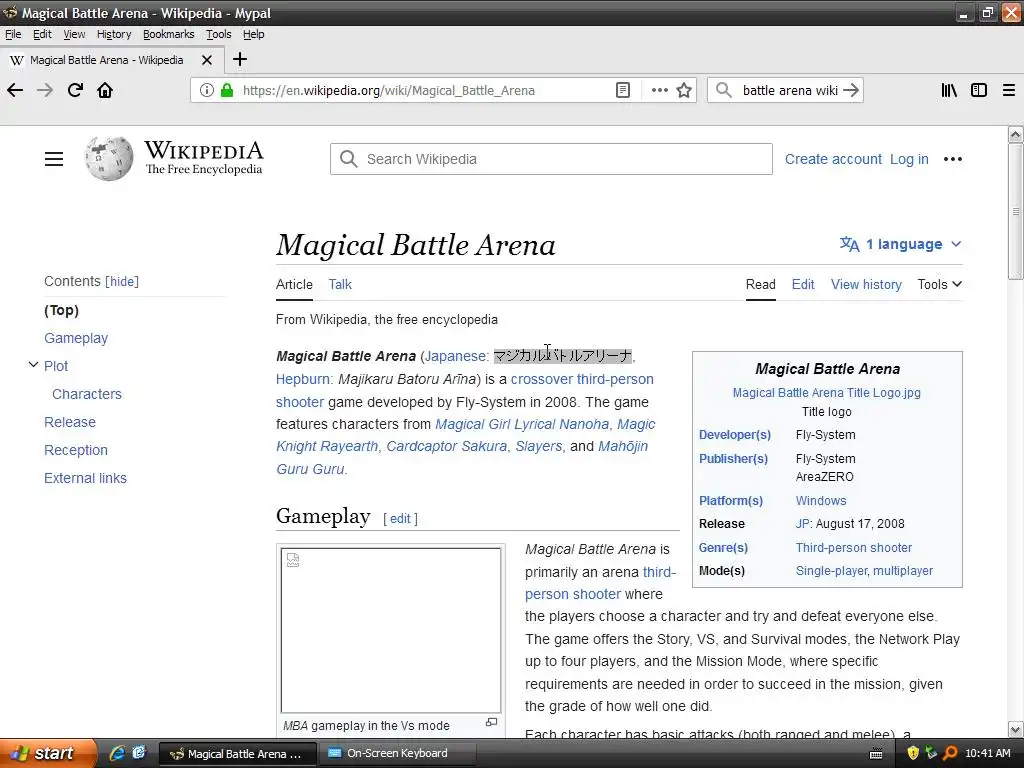Click the Gameplay section edit link
The image size is (1024, 768).
[x=400, y=519]
